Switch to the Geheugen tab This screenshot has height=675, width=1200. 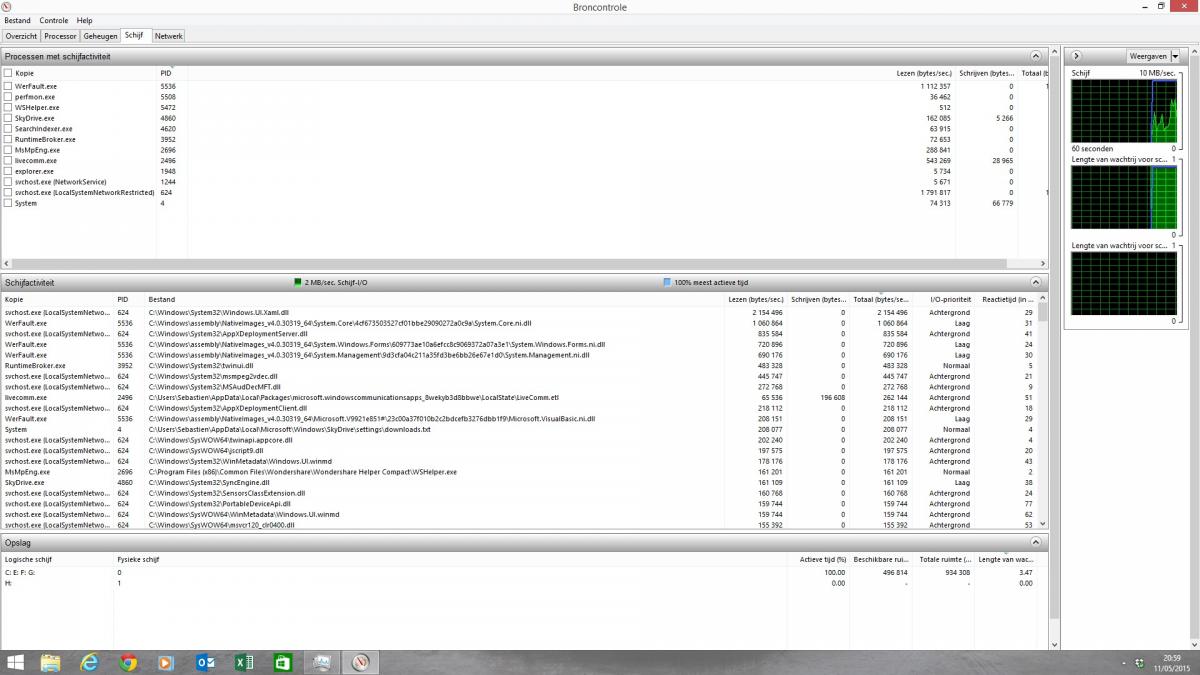click(x=100, y=36)
